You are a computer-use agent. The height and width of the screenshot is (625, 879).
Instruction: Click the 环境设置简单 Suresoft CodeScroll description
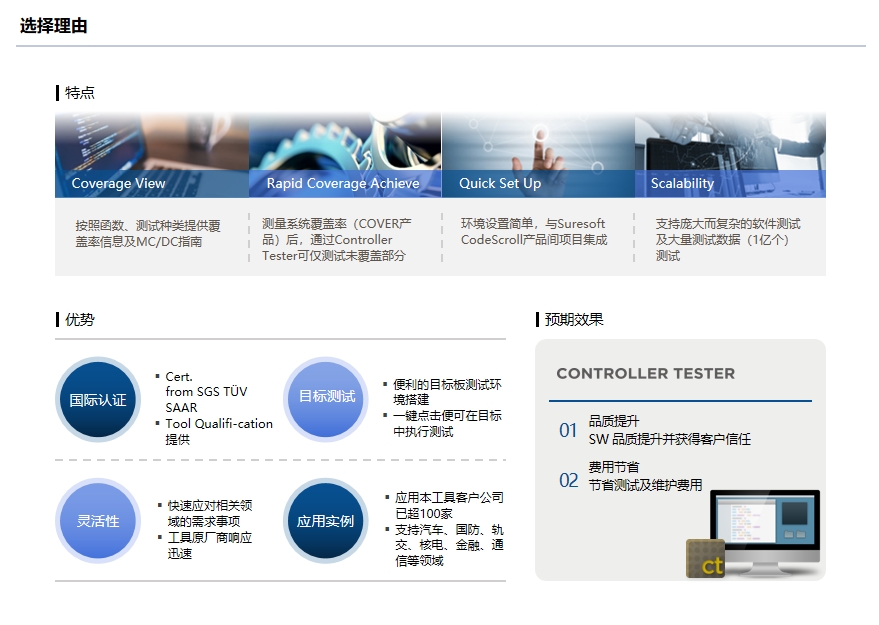(534, 232)
